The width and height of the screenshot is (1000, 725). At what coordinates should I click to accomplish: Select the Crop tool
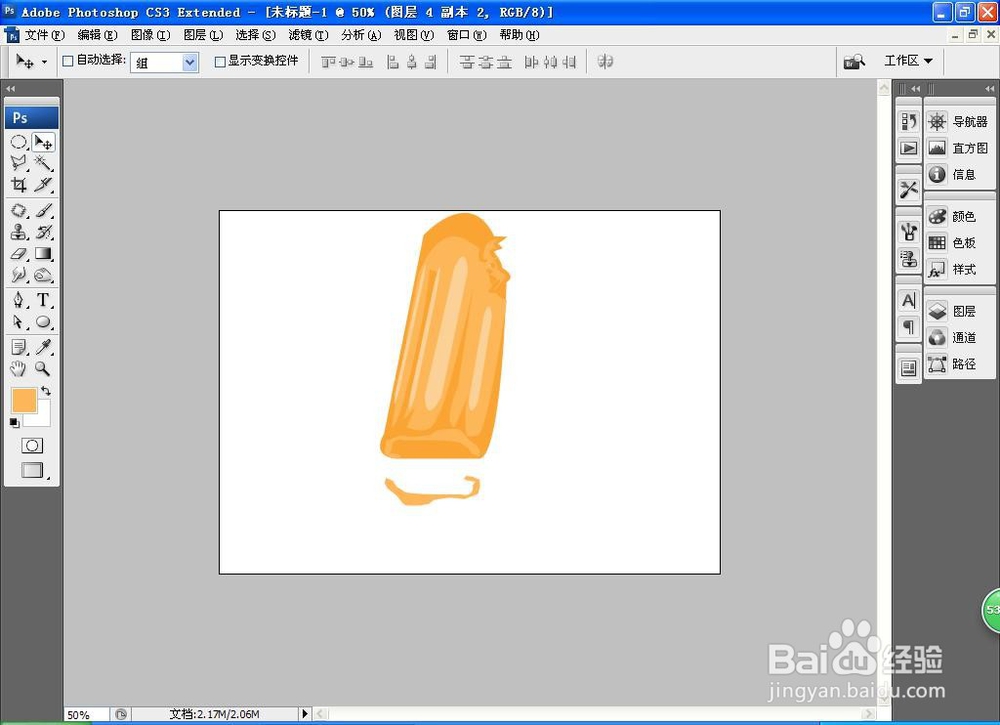[18, 184]
